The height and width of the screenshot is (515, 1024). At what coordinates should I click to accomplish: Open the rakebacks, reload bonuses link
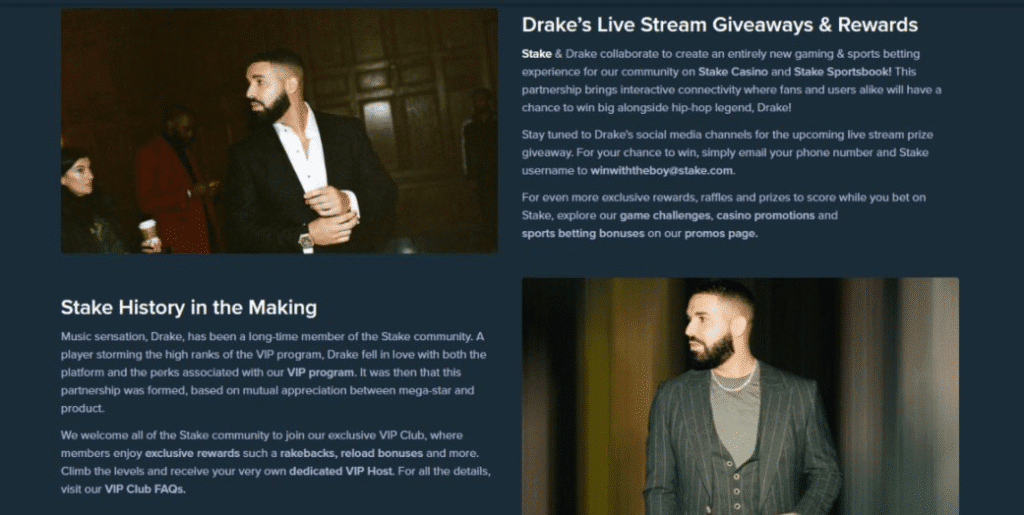(x=352, y=453)
